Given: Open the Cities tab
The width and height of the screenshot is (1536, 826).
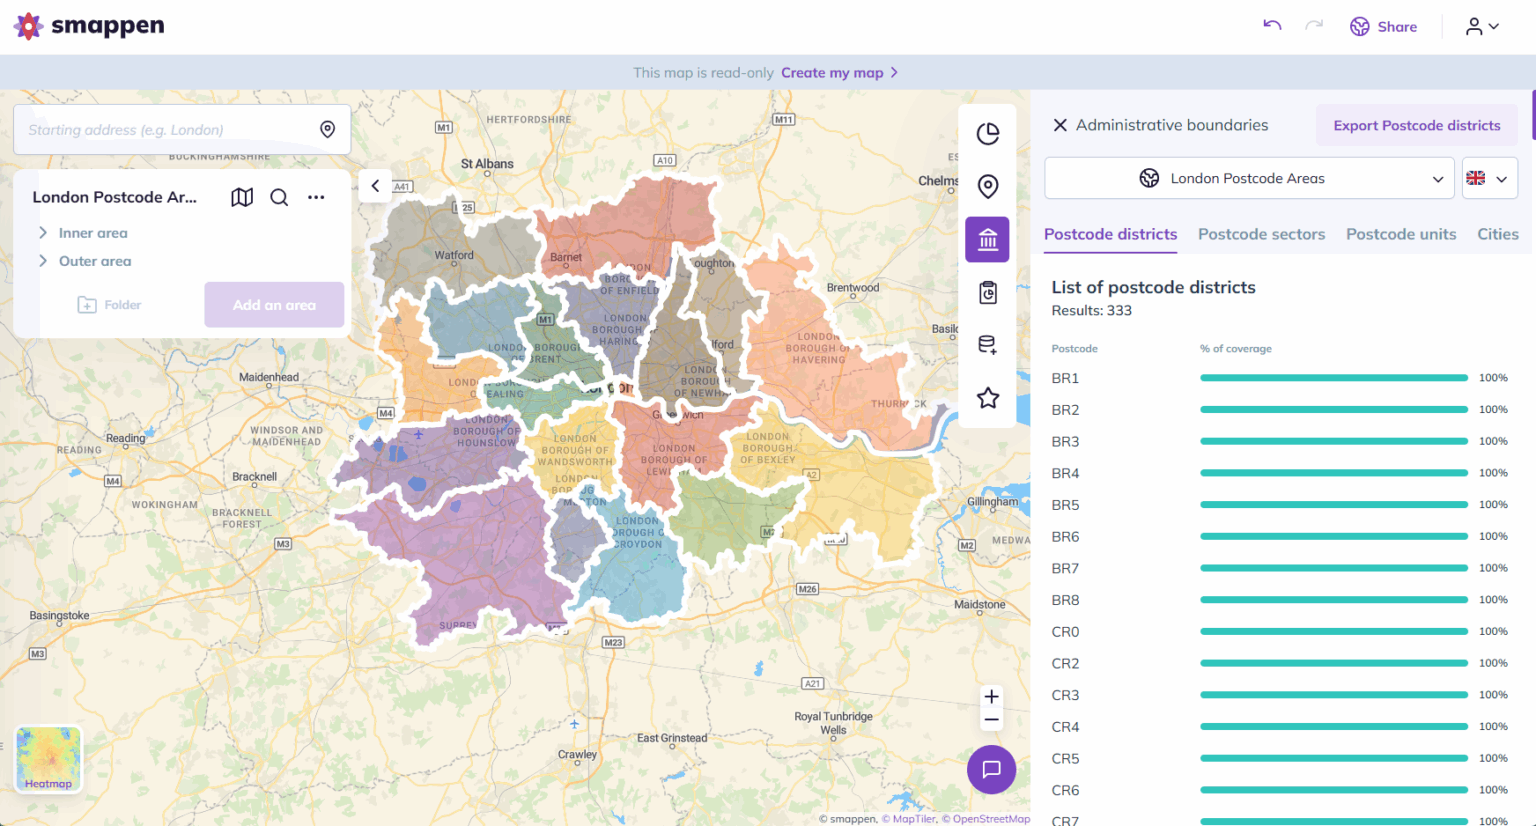Looking at the screenshot, I should pos(1497,234).
